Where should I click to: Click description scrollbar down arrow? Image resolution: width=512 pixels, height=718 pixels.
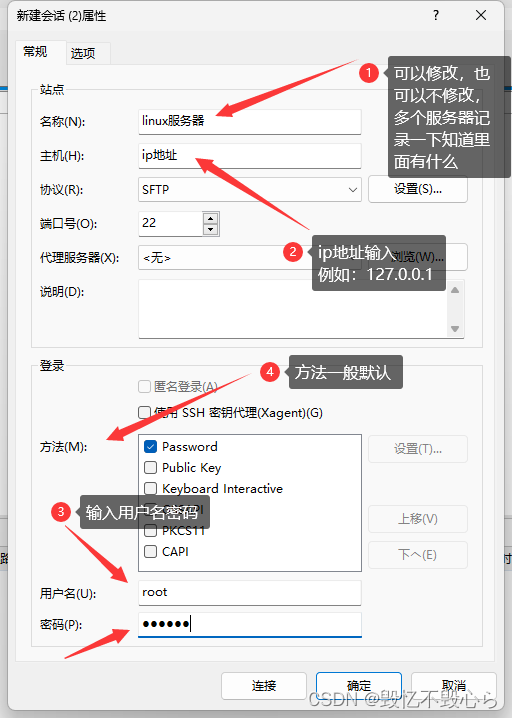click(x=455, y=329)
